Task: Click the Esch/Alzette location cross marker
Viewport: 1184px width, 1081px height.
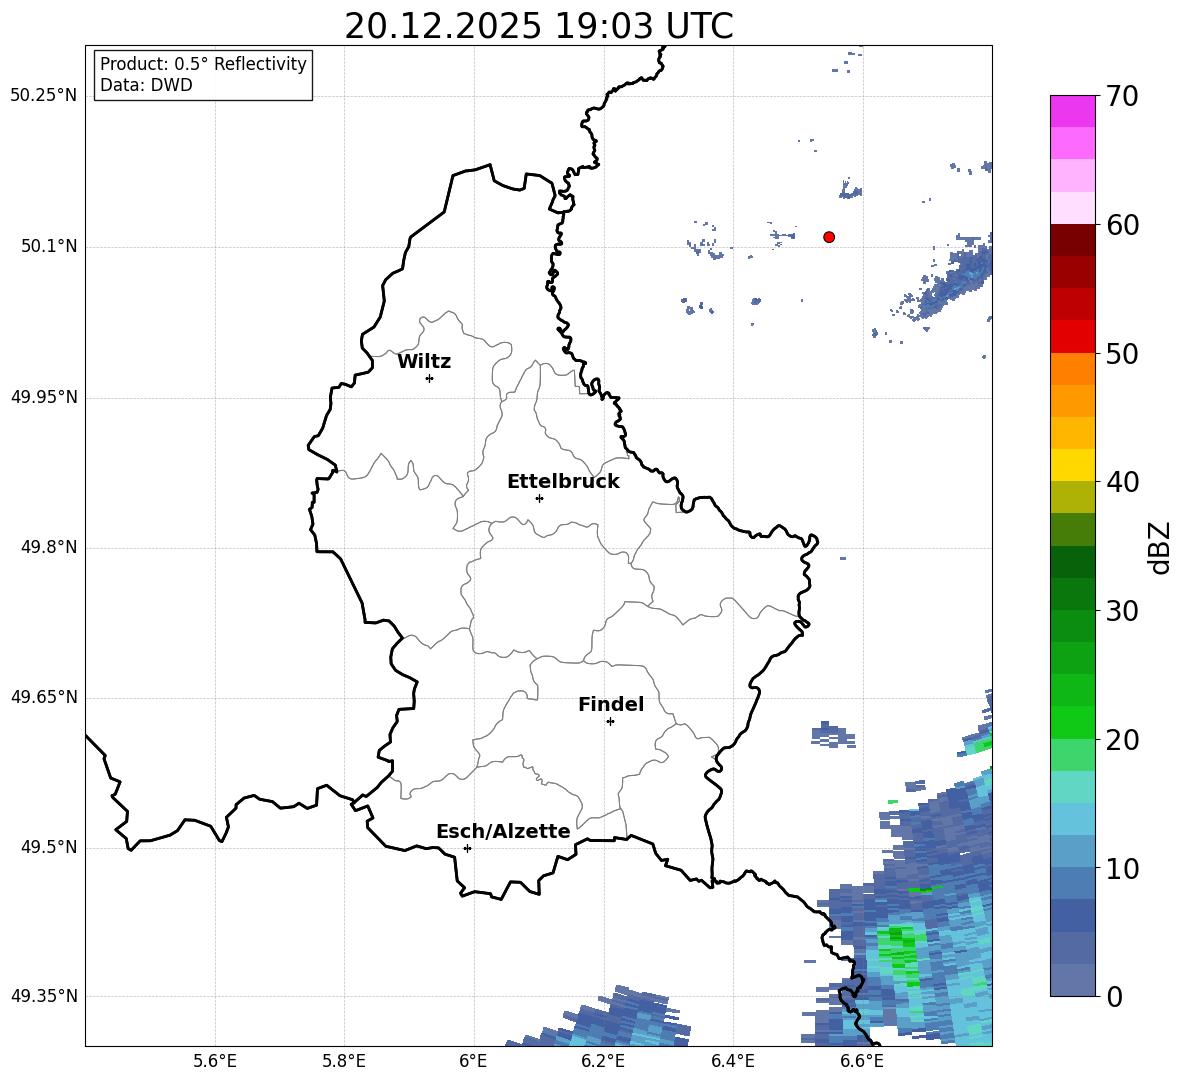Action: pos(467,848)
